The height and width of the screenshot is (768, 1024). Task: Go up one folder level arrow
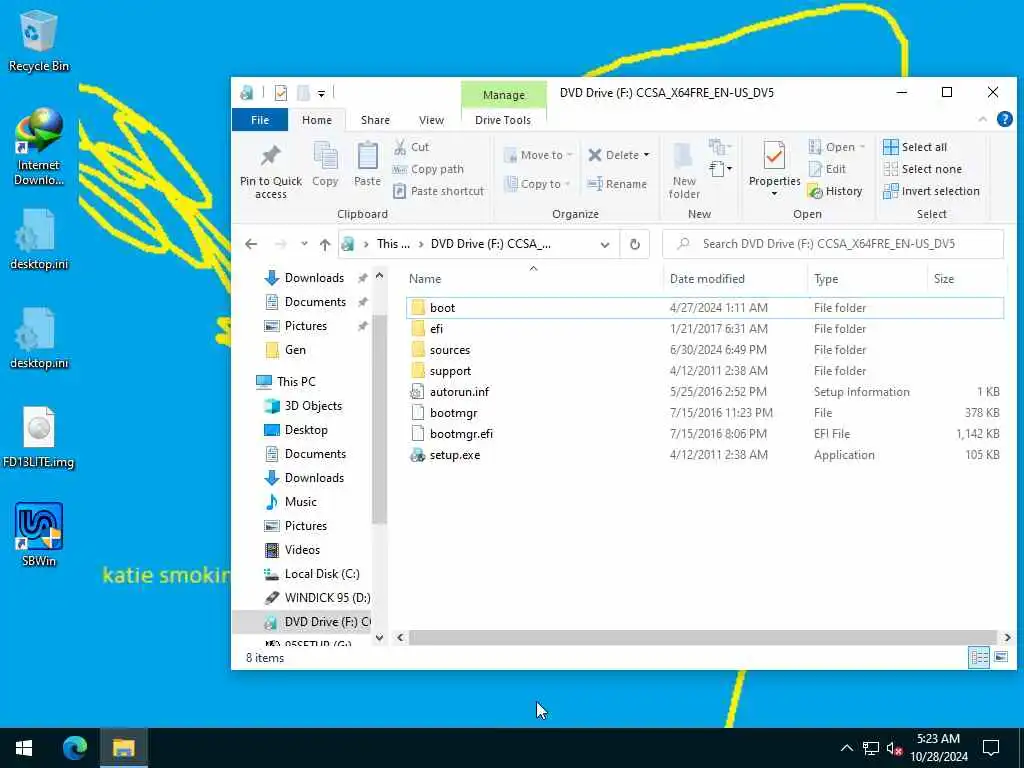pos(325,244)
